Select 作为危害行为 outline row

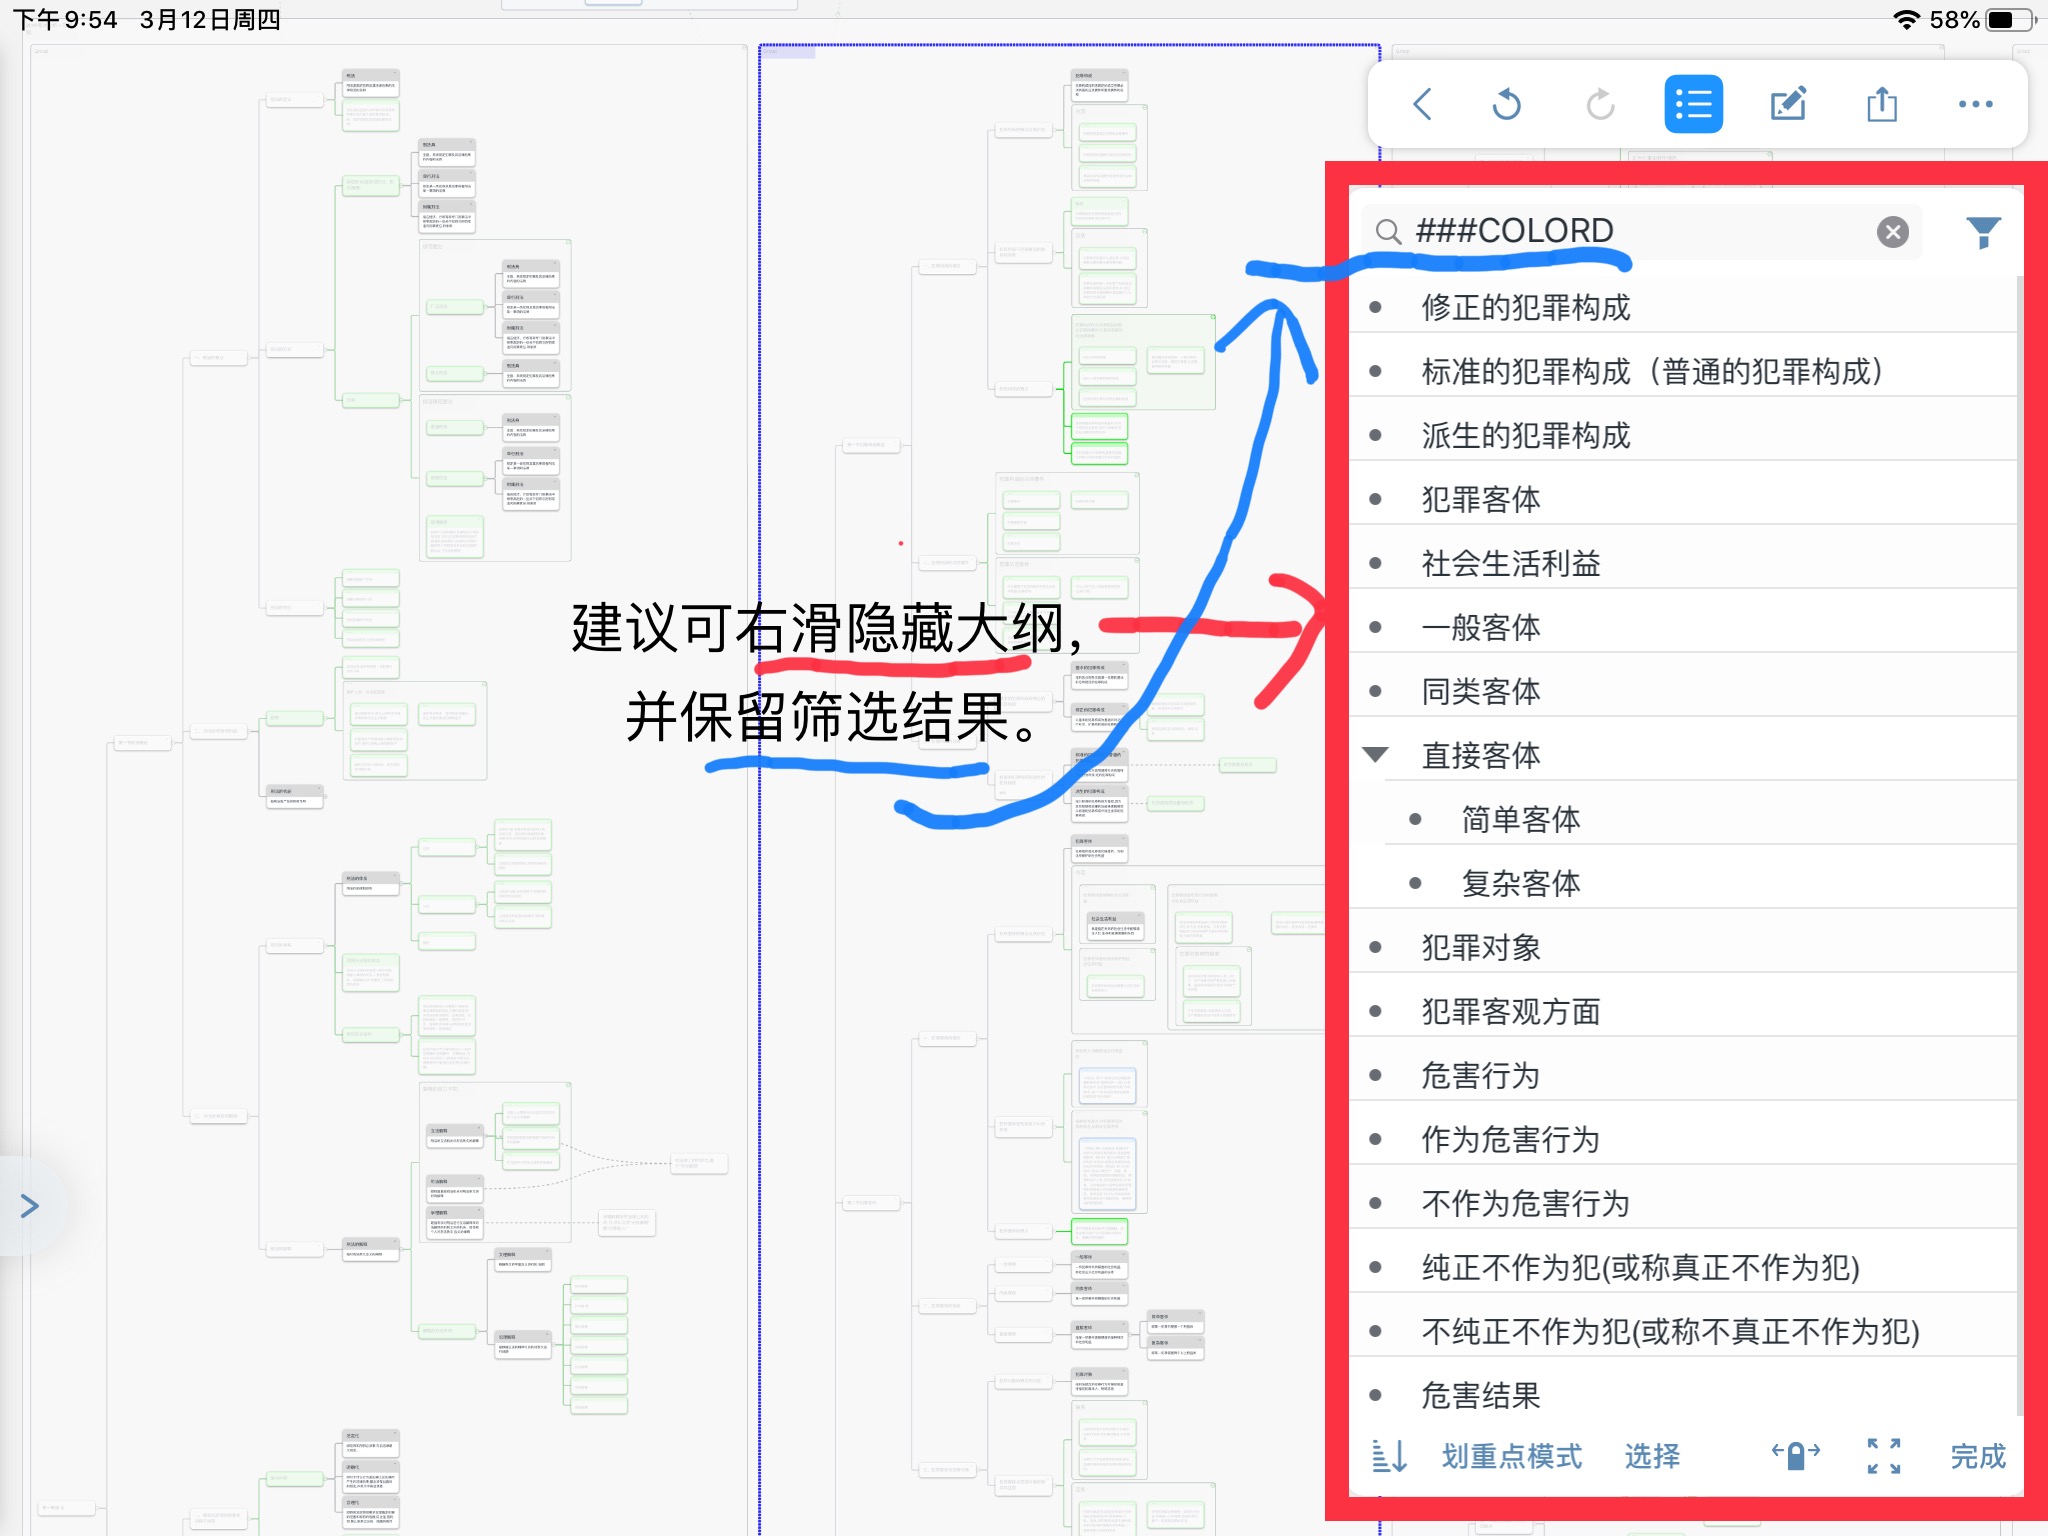1683,1139
